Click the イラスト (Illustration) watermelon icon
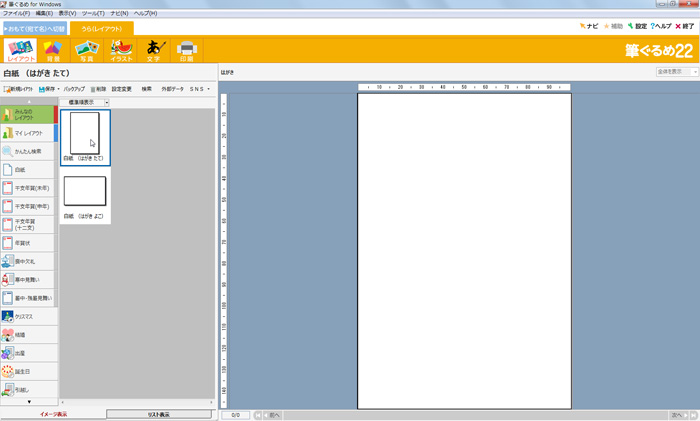Screen dimensions: 700x421 point(121,51)
